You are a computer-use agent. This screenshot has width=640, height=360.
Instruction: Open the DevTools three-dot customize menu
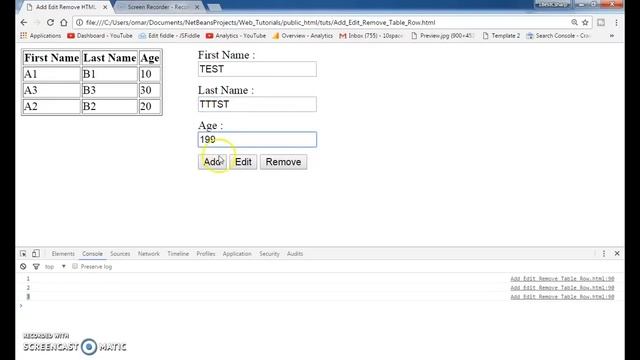click(x=604, y=253)
